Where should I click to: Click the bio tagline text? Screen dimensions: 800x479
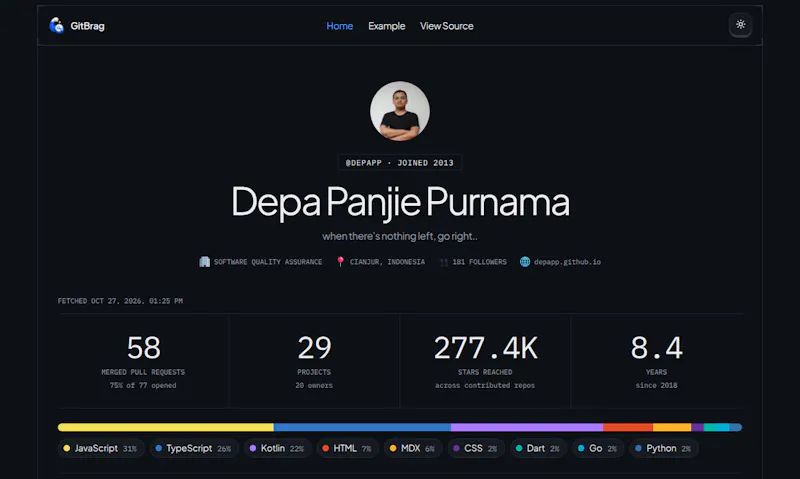pyautogui.click(x=399, y=236)
